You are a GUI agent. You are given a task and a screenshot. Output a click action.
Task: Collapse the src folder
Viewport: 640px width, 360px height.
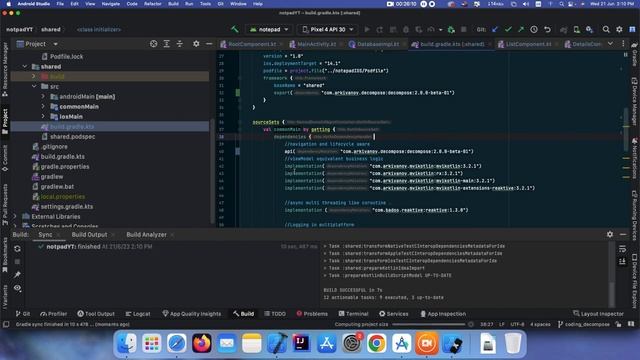[34, 86]
